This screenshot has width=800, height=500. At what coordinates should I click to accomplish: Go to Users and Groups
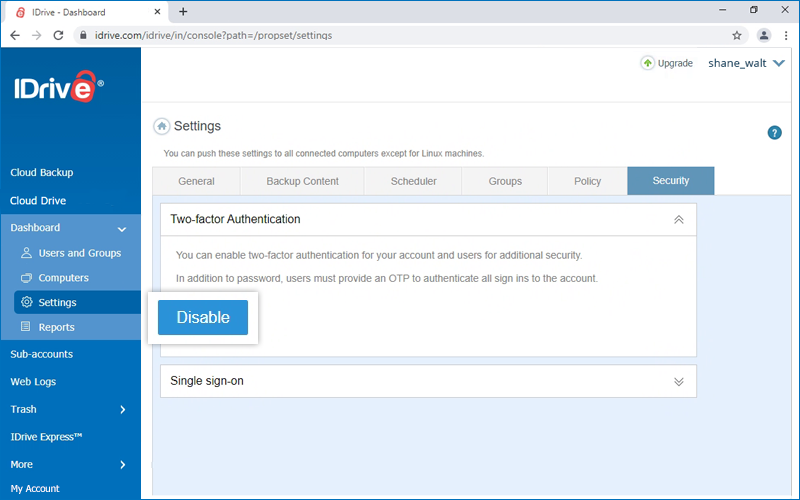pos(80,253)
